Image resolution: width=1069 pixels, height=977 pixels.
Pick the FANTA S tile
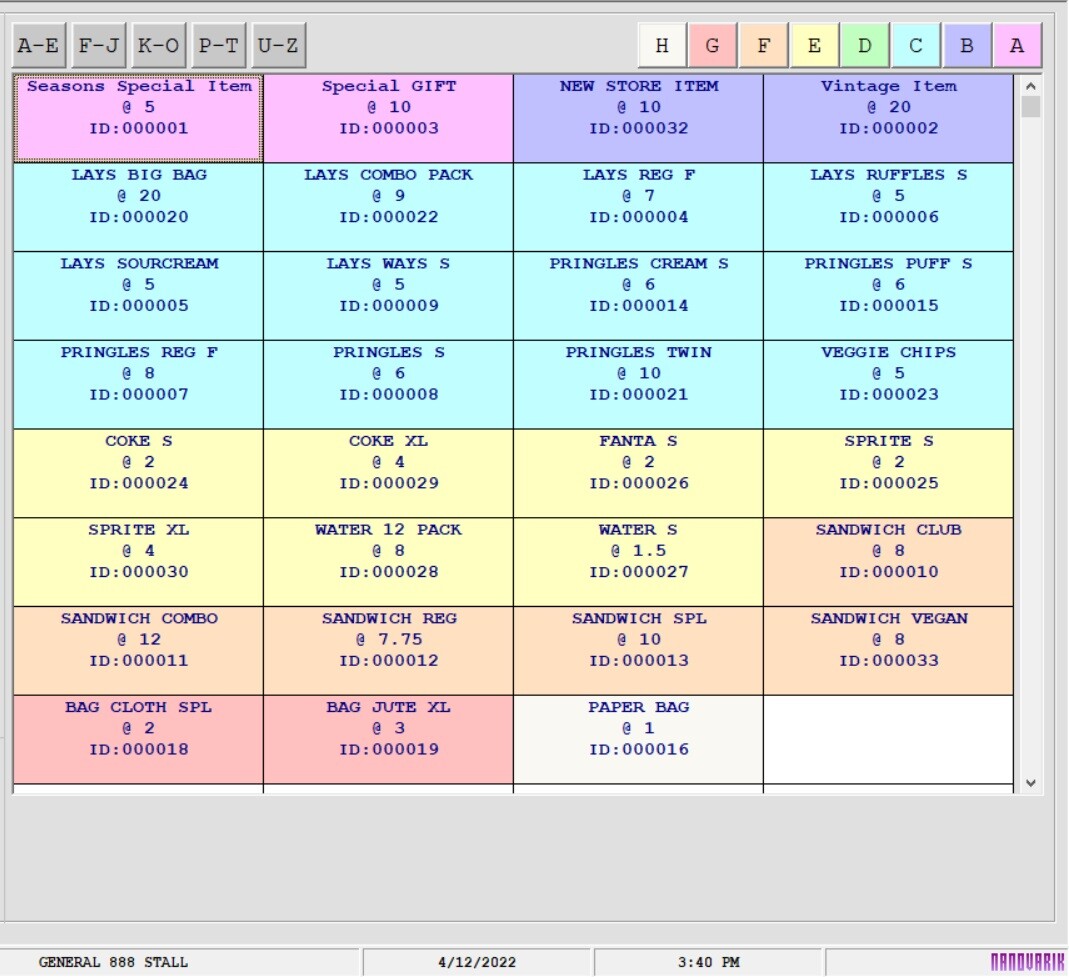tap(639, 473)
